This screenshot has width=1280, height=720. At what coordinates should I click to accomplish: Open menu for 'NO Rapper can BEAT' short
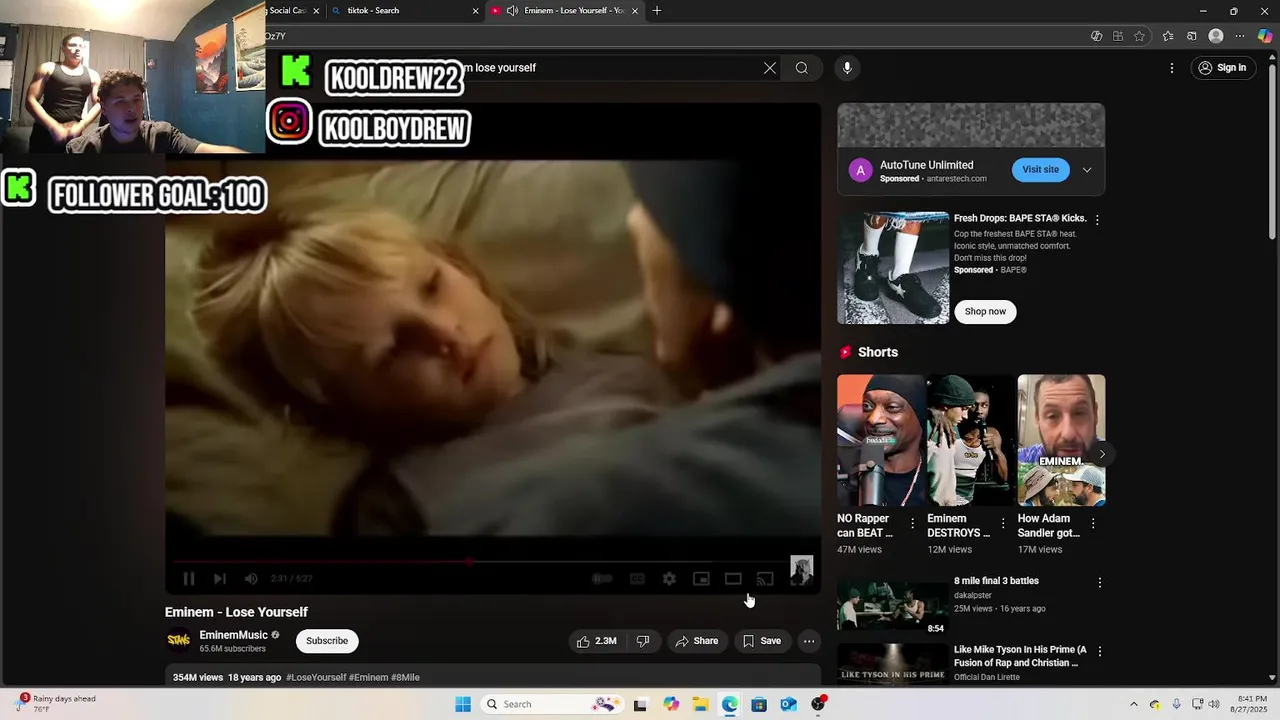tap(912, 523)
